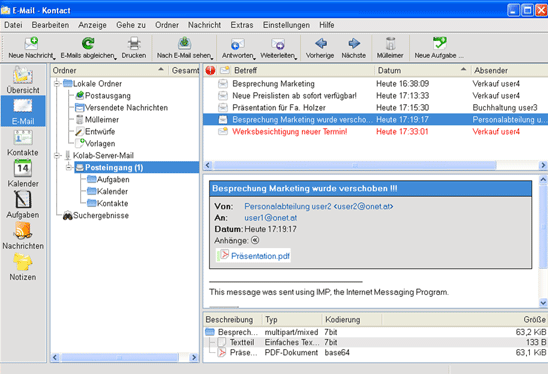Open the Nach E-Mail sehen dropdown arrow

click(212, 58)
